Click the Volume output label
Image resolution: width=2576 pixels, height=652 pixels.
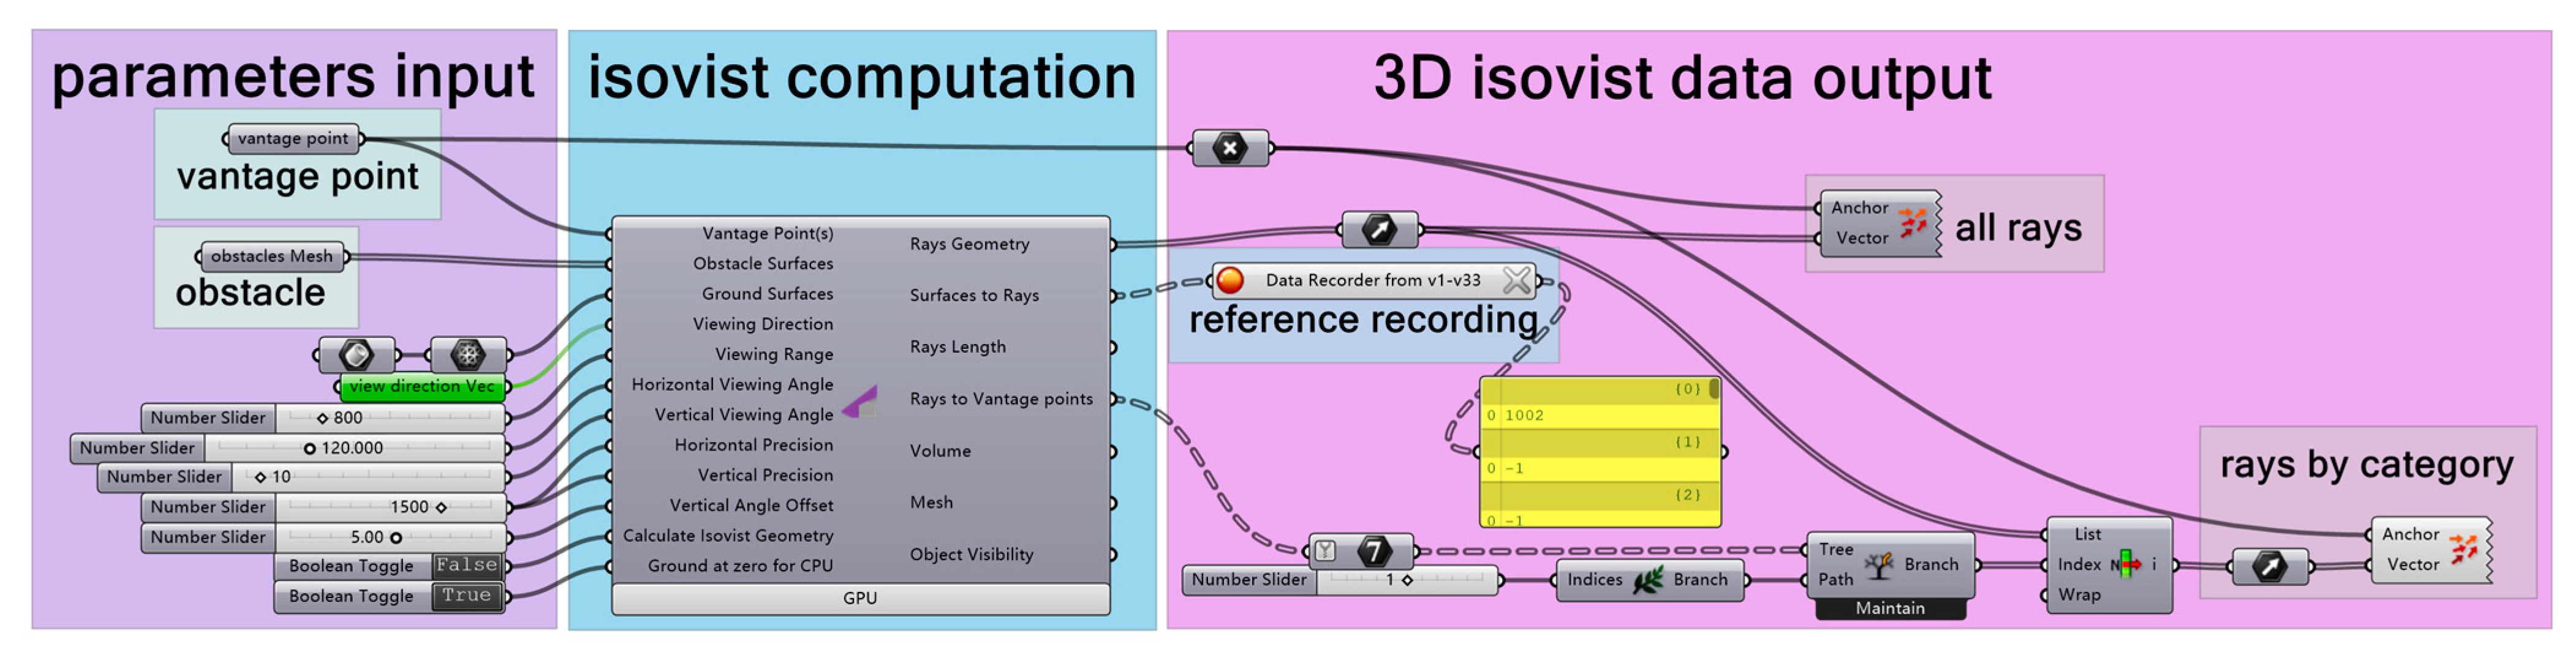click(940, 451)
